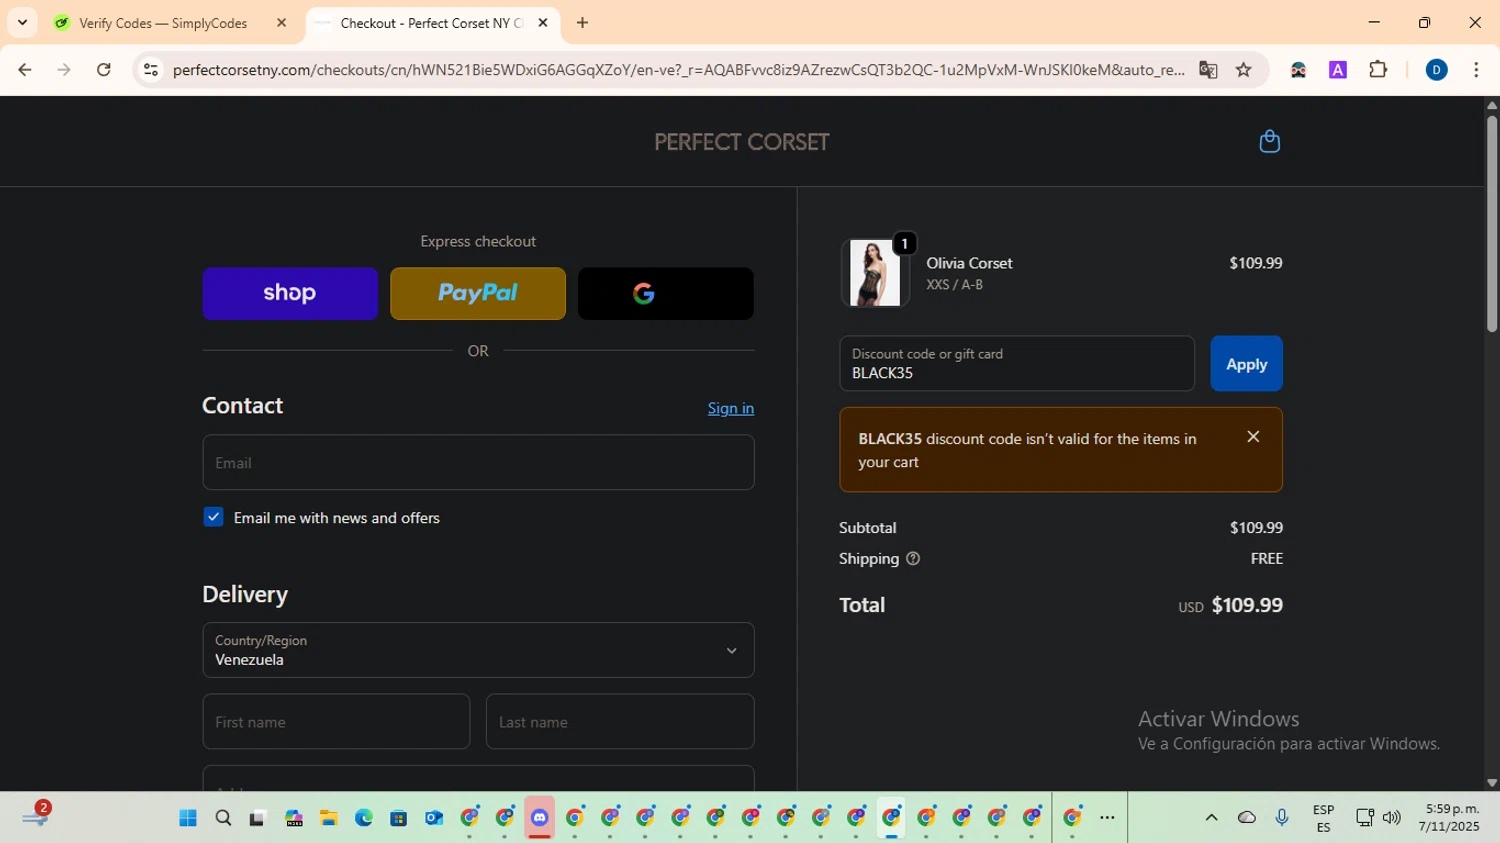Open the Chrome extensions puzzle icon
This screenshot has width=1500, height=843.
pyautogui.click(x=1378, y=70)
